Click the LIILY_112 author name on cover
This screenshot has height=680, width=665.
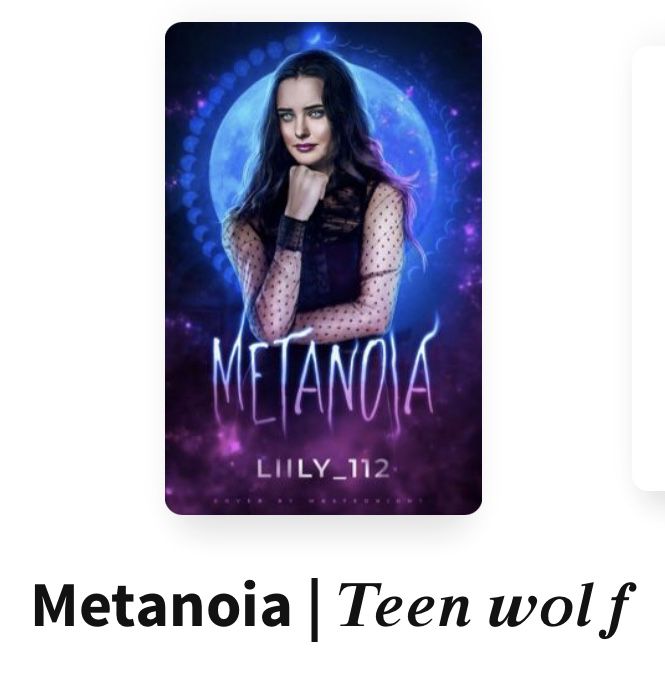point(324,469)
